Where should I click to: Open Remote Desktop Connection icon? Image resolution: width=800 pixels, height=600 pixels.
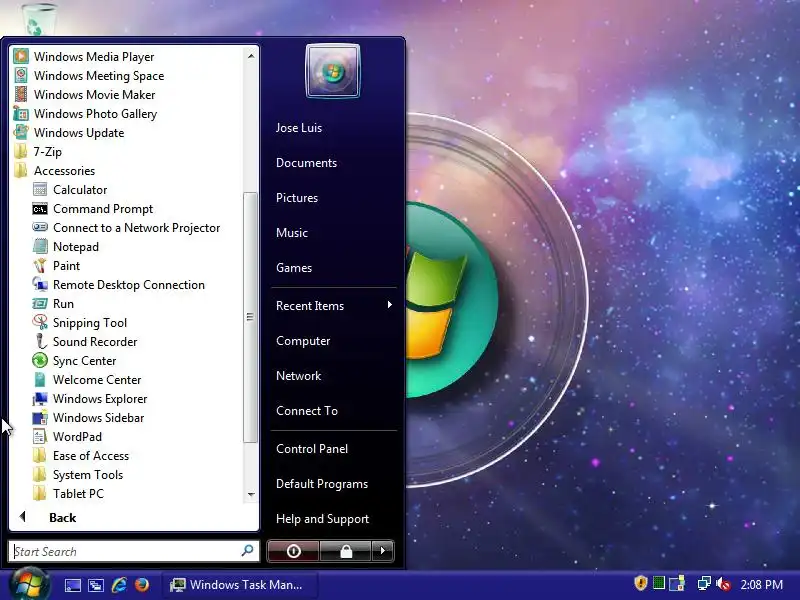coord(40,284)
